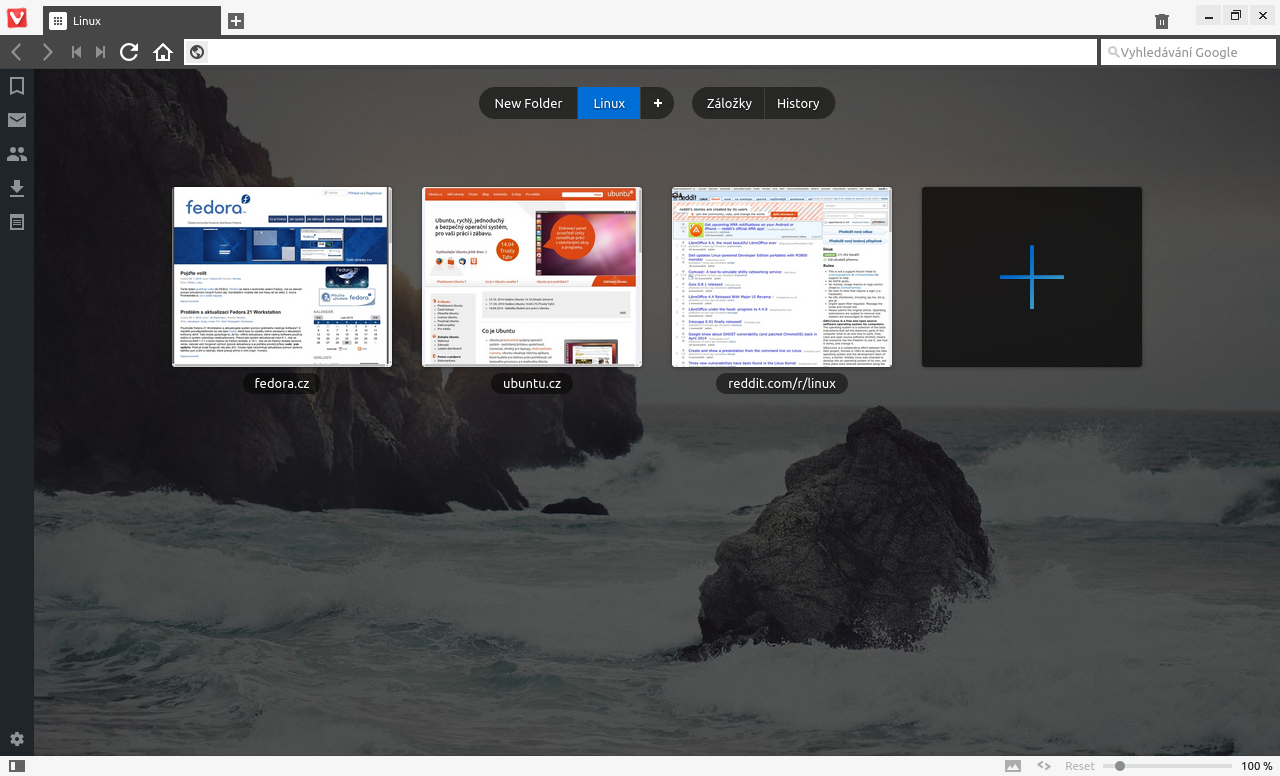Open Settings via the gear icon
Viewport: 1280px width, 776px height.
17,740
